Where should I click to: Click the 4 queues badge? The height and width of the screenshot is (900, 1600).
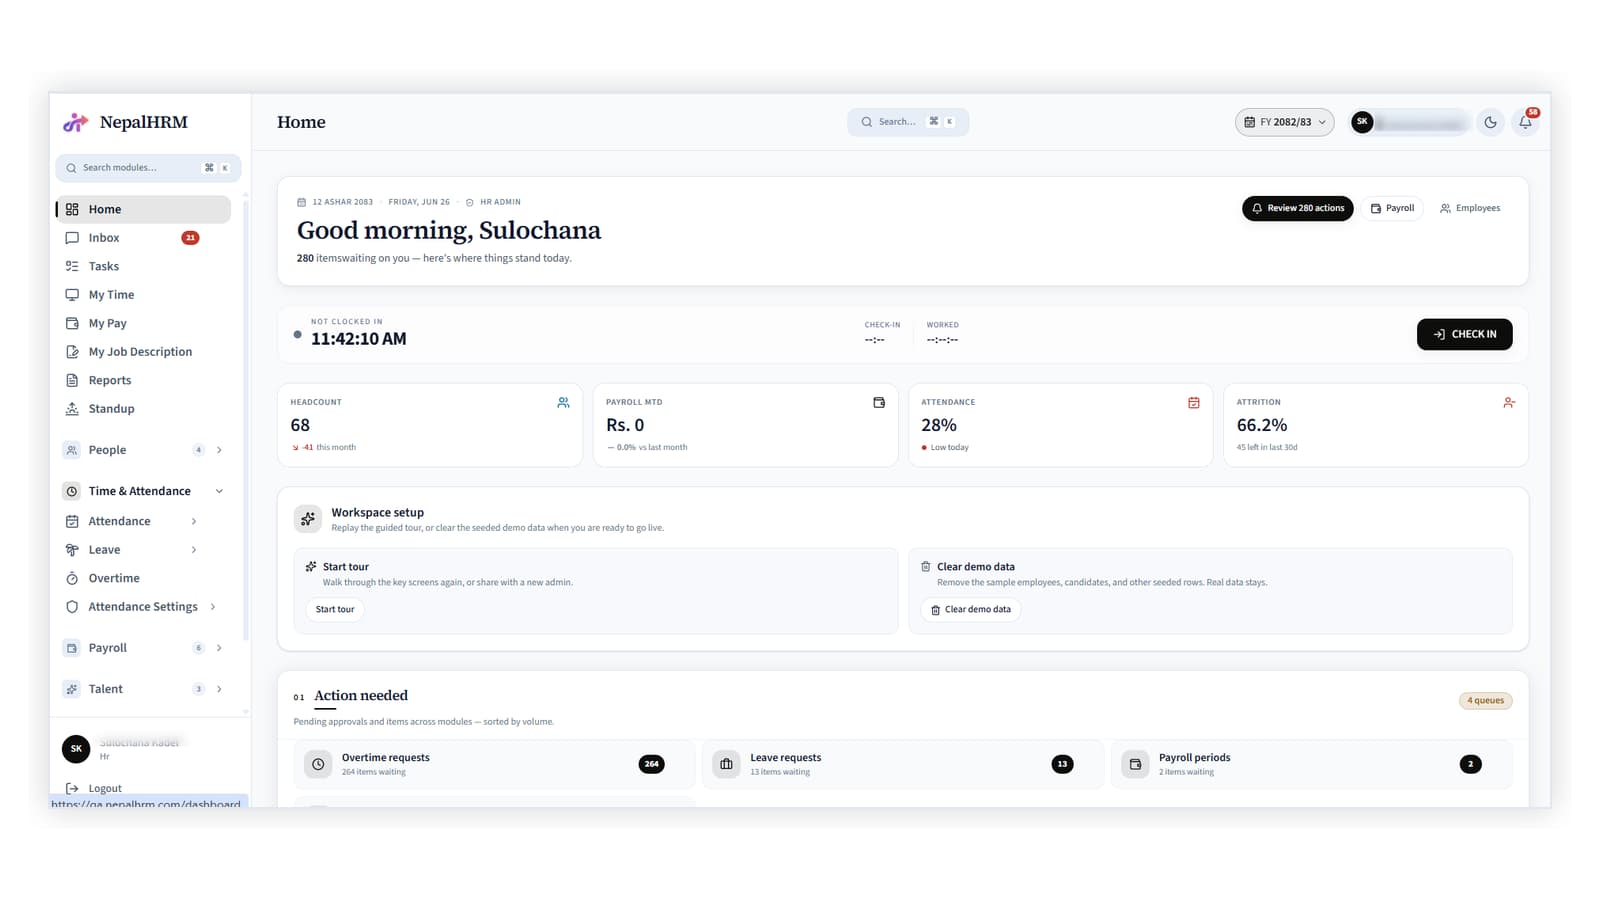click(x=1486, y=700)
